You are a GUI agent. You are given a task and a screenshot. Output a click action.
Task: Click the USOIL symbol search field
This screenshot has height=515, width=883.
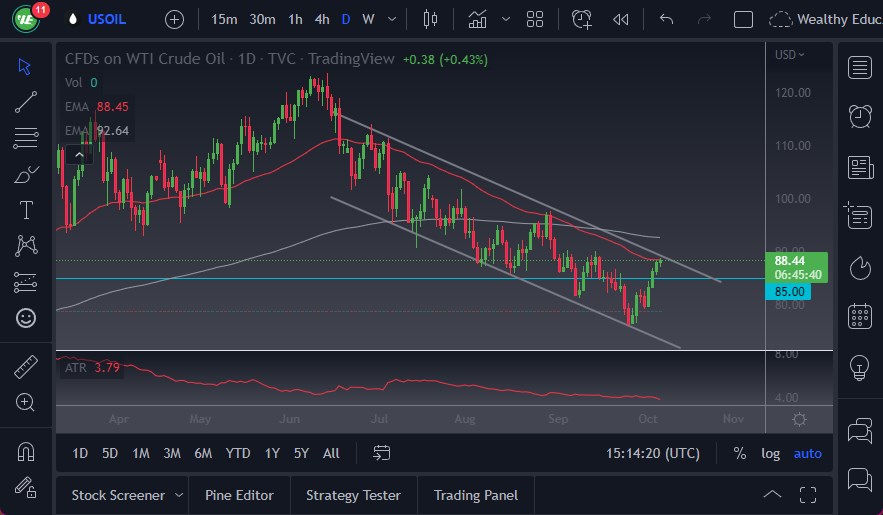[106, 19]
